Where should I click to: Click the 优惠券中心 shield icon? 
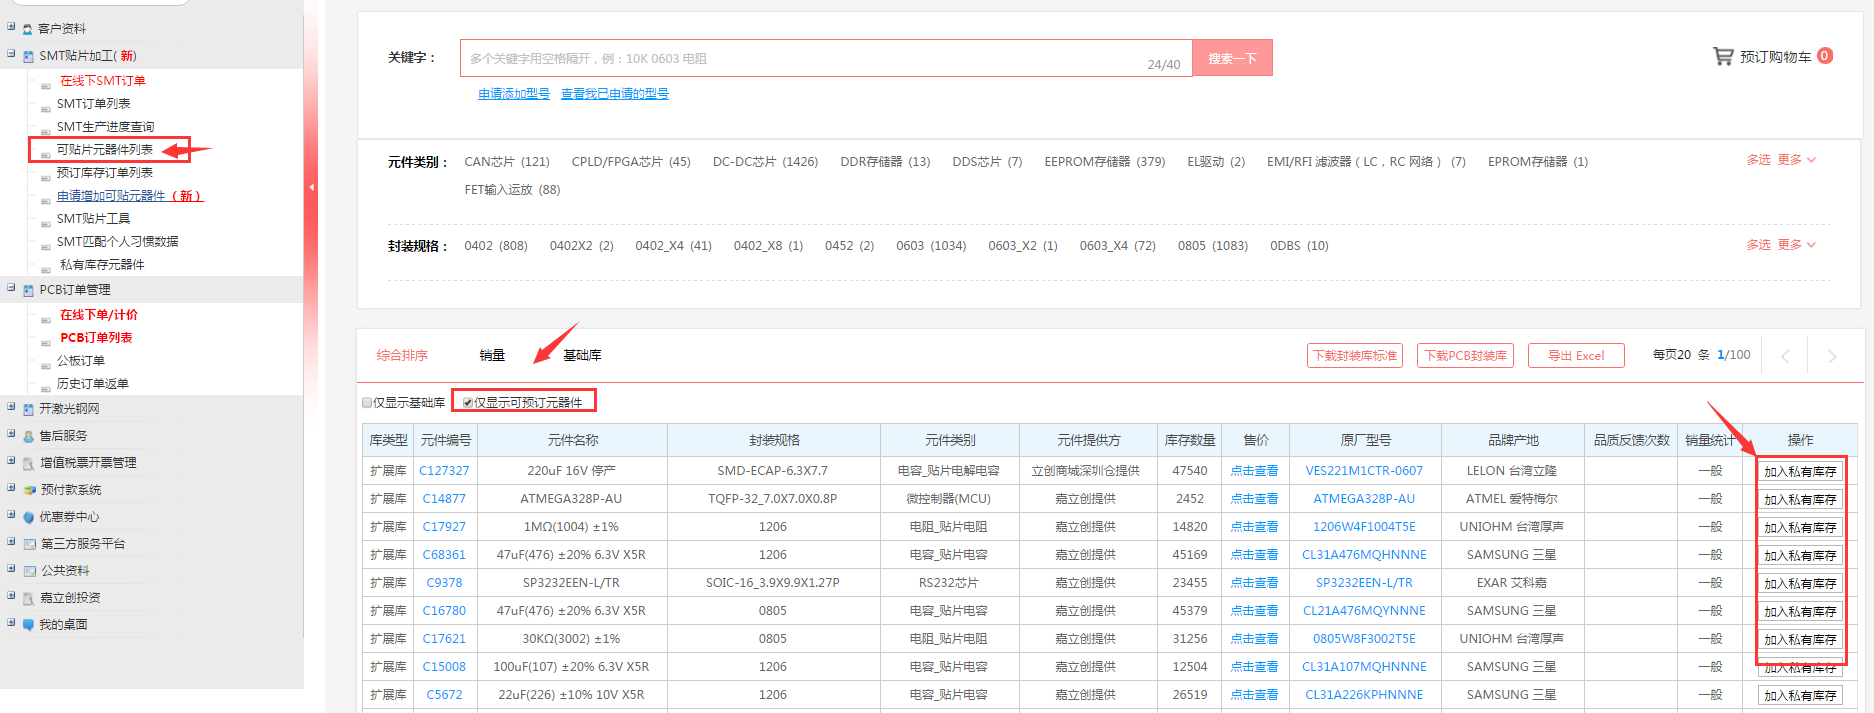coord(28,517)
